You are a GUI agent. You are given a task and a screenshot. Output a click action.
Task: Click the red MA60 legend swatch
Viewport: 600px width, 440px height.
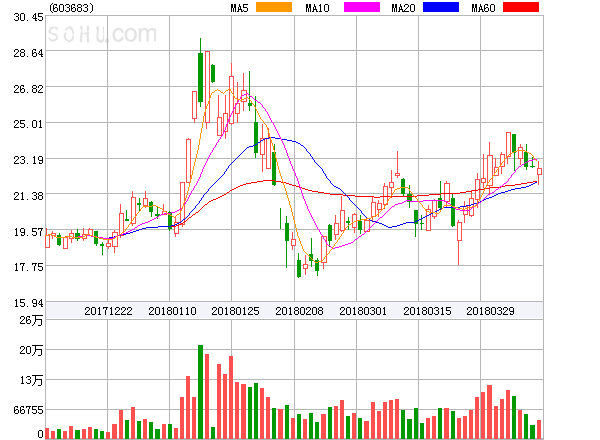coord(521,7)
